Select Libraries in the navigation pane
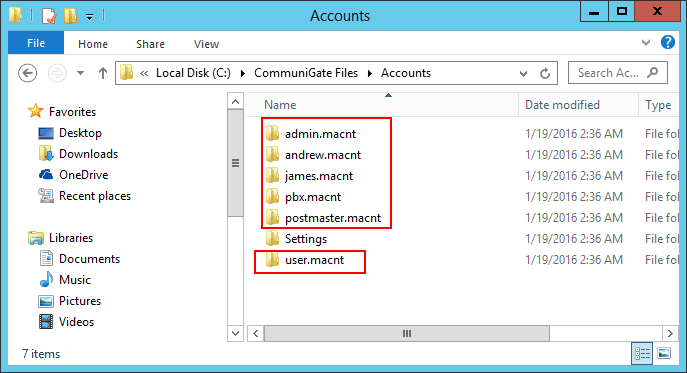687x373 pixels. pyautogui.click(x=71, y=238)
